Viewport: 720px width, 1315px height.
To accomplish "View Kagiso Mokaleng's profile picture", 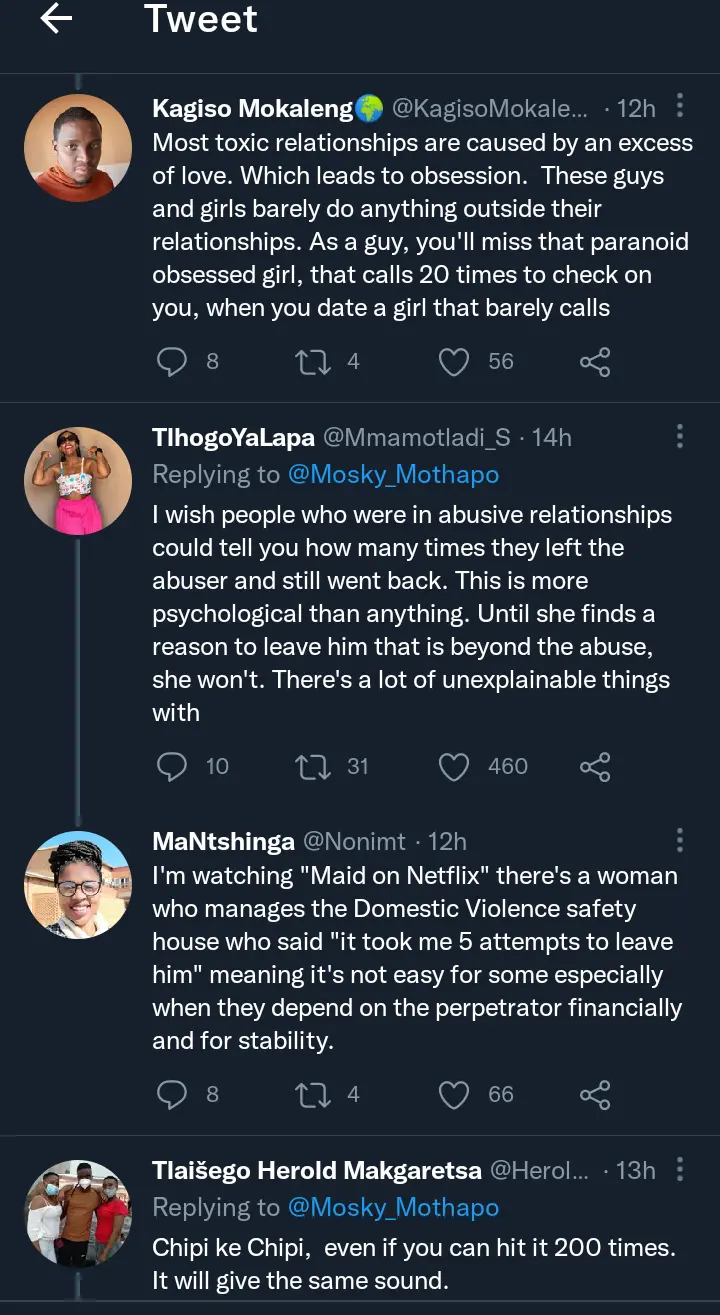I will pos(77,148).
